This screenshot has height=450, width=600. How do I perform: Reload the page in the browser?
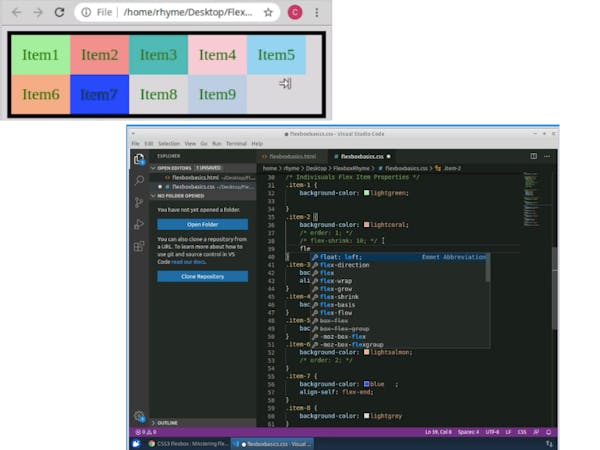(59, 12)
